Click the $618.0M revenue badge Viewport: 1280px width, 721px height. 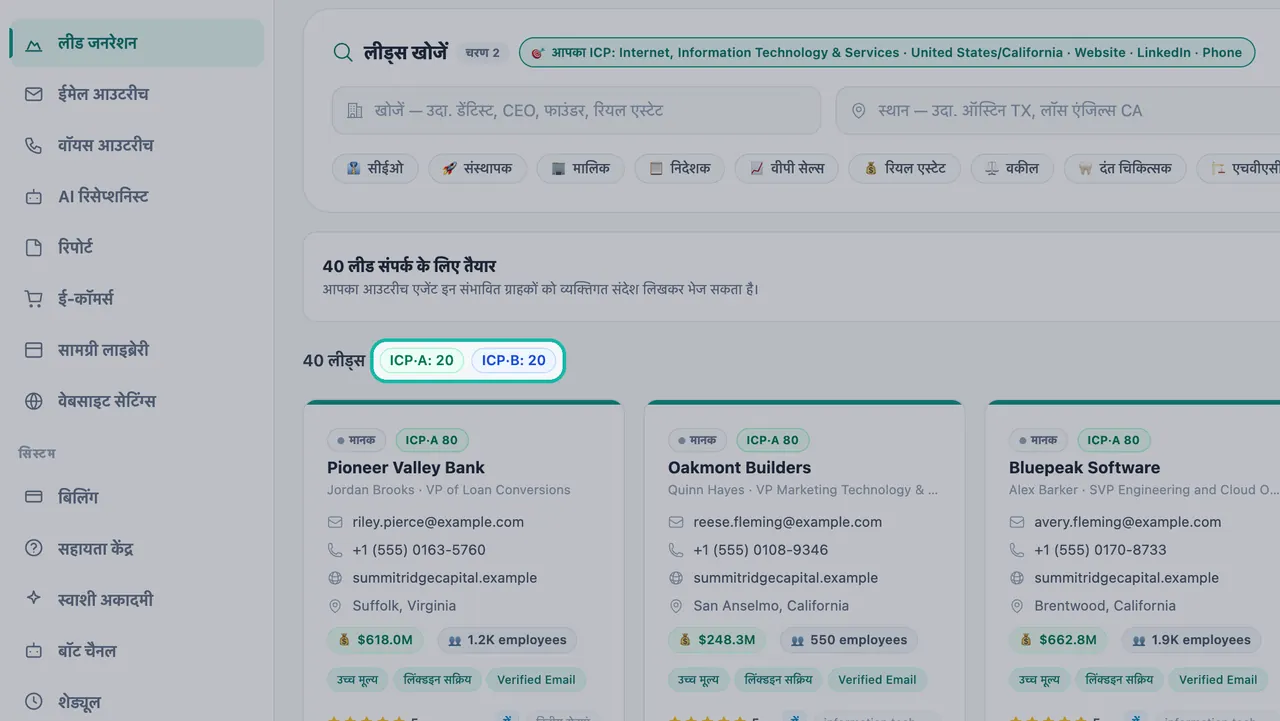click(376, 640)
